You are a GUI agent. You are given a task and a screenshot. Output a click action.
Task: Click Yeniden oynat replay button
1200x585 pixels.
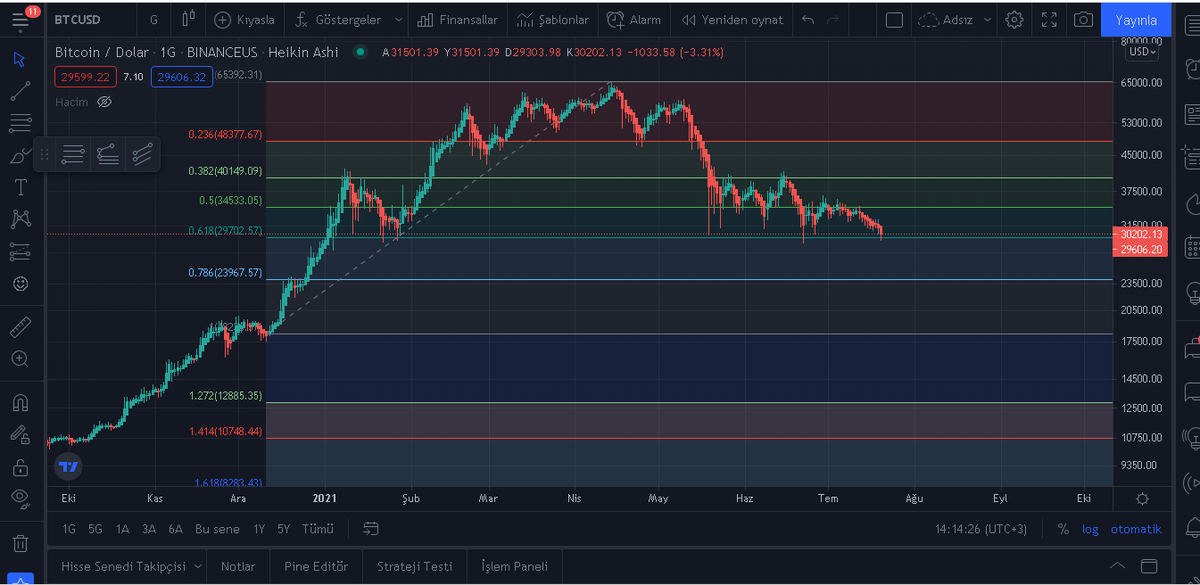click(x=730, y=19)
